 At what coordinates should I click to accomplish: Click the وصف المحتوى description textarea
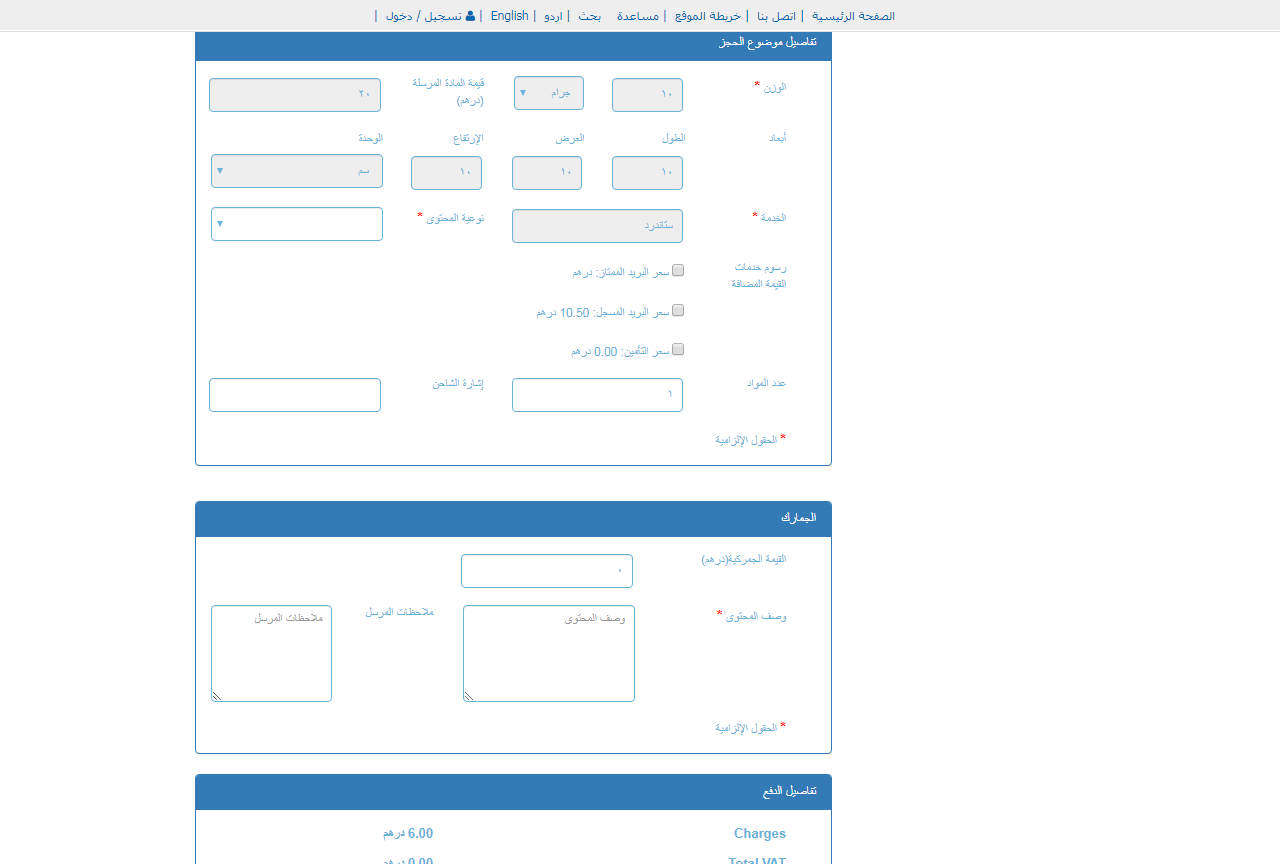coord(548,653)
